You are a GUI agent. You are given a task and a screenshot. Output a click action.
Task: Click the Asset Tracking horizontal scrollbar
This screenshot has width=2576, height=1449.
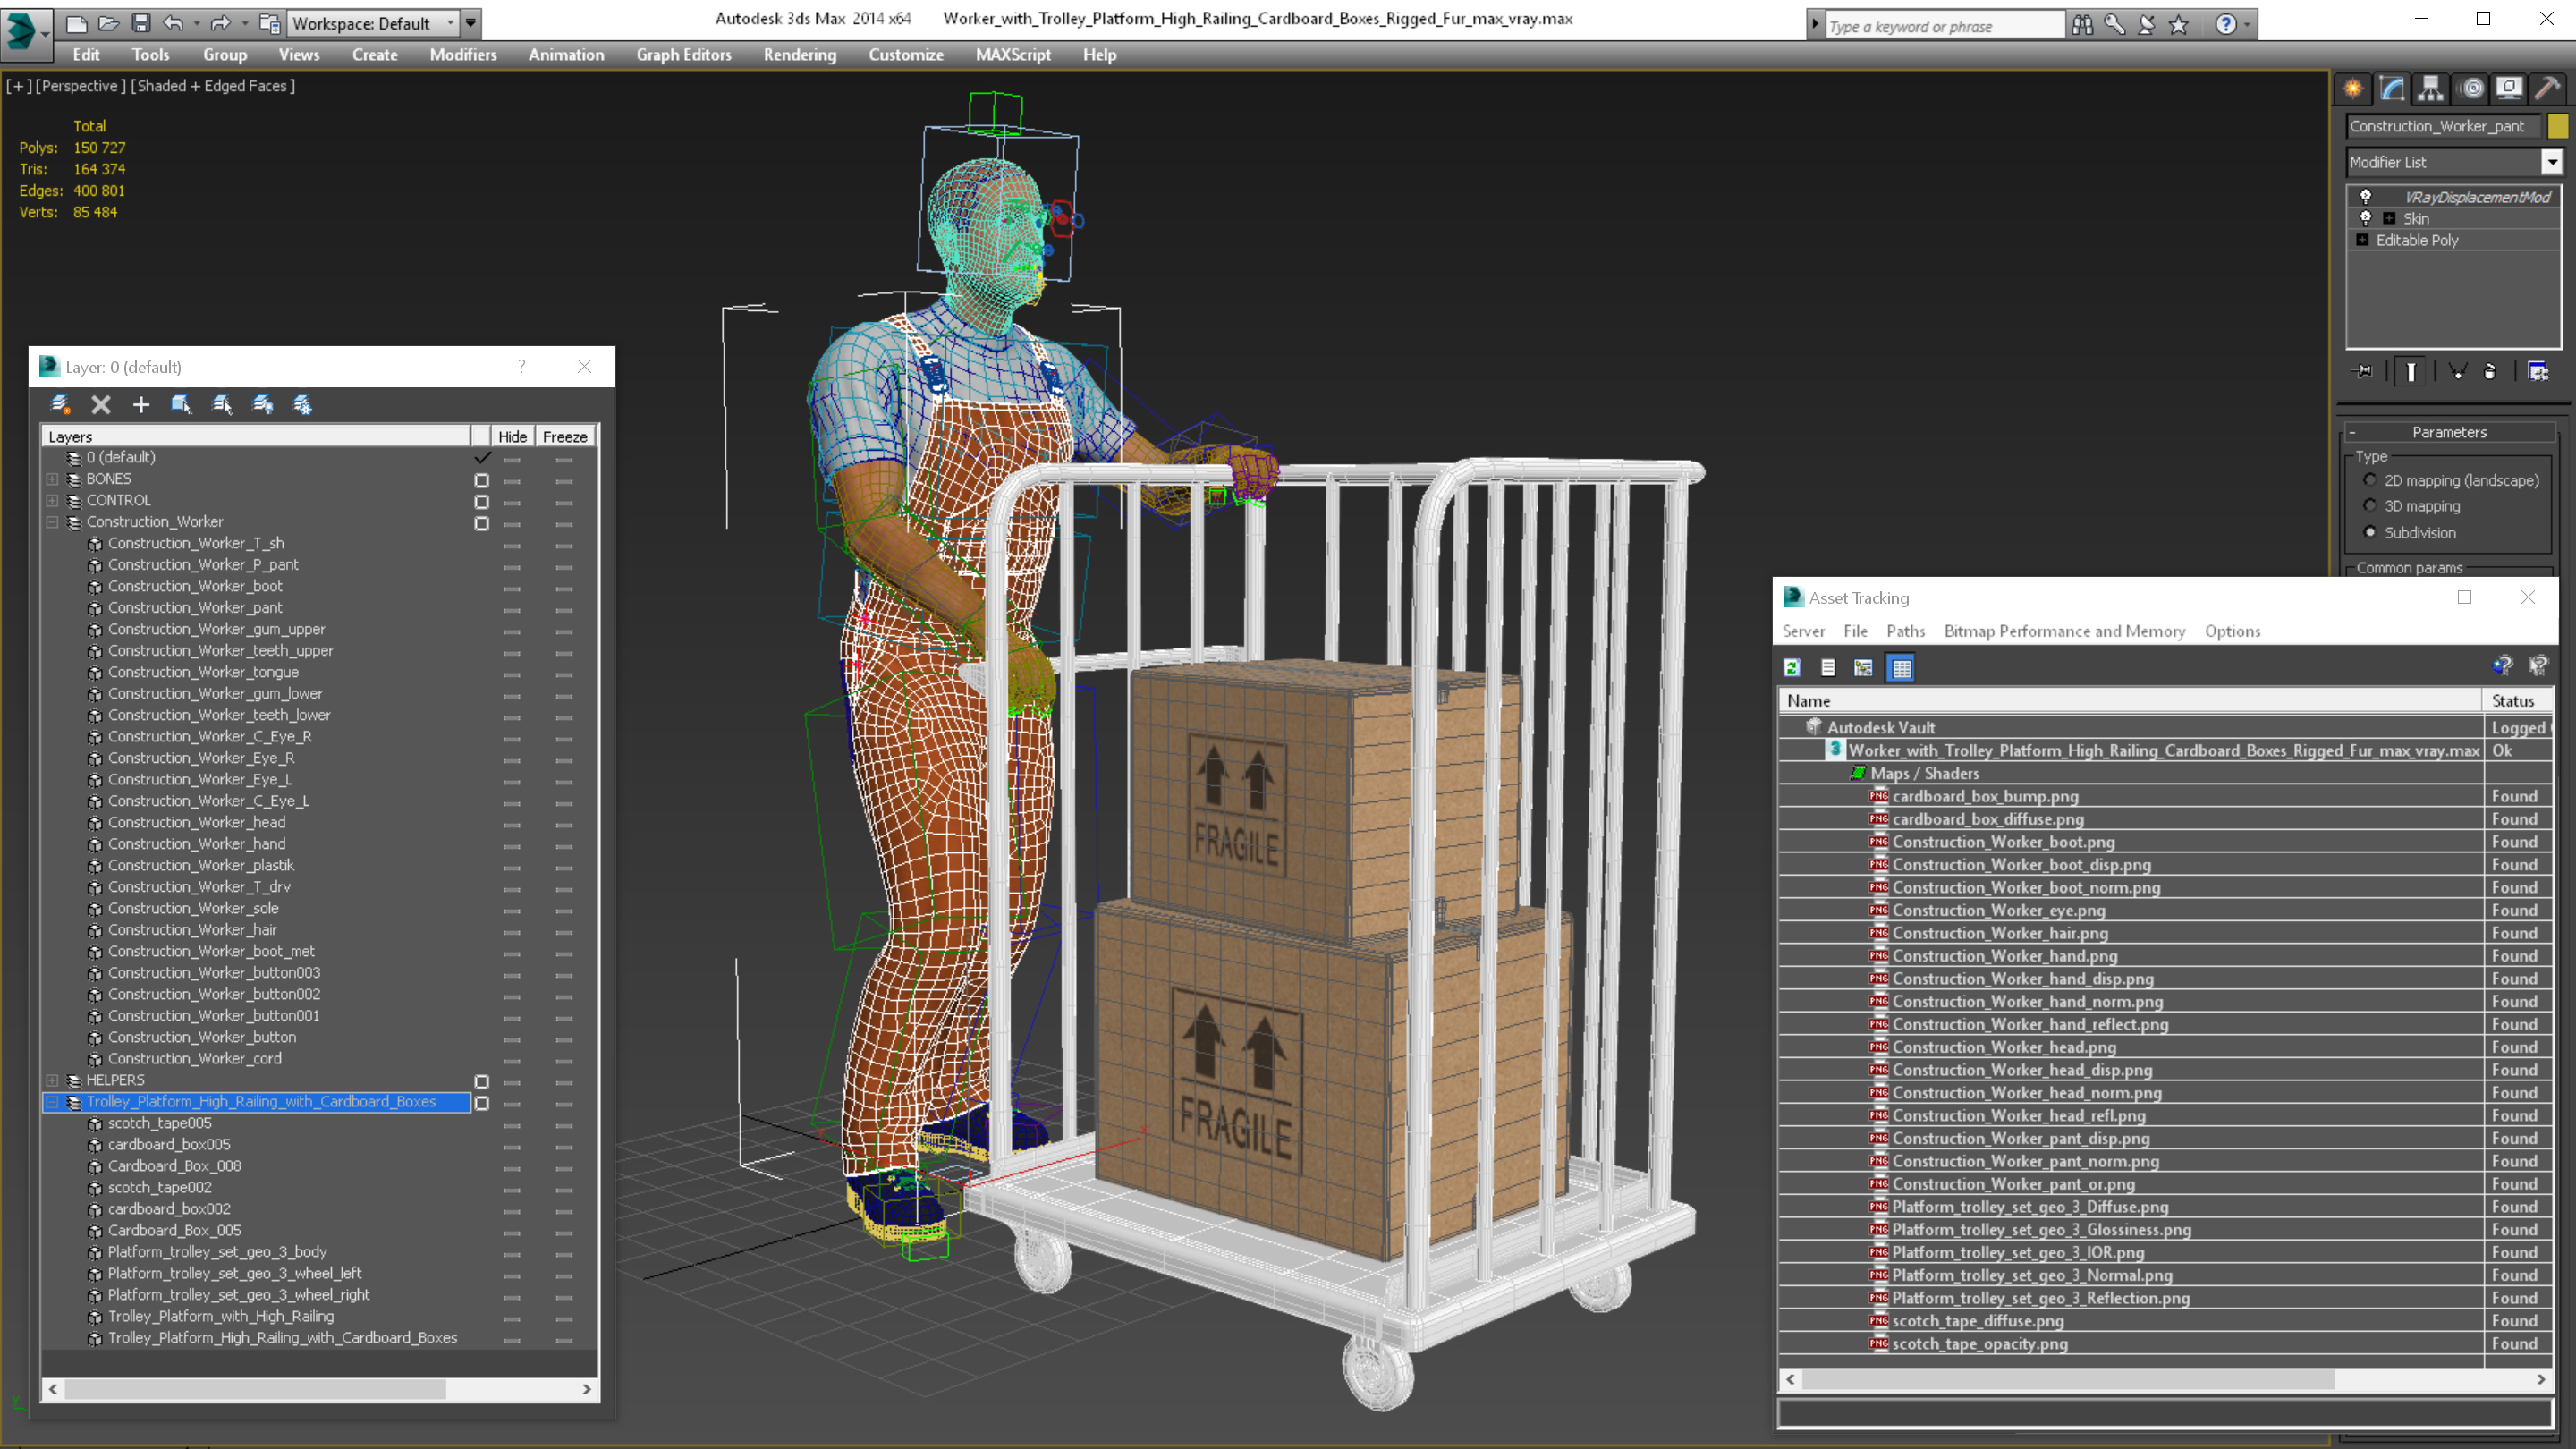(2166, 1379)
